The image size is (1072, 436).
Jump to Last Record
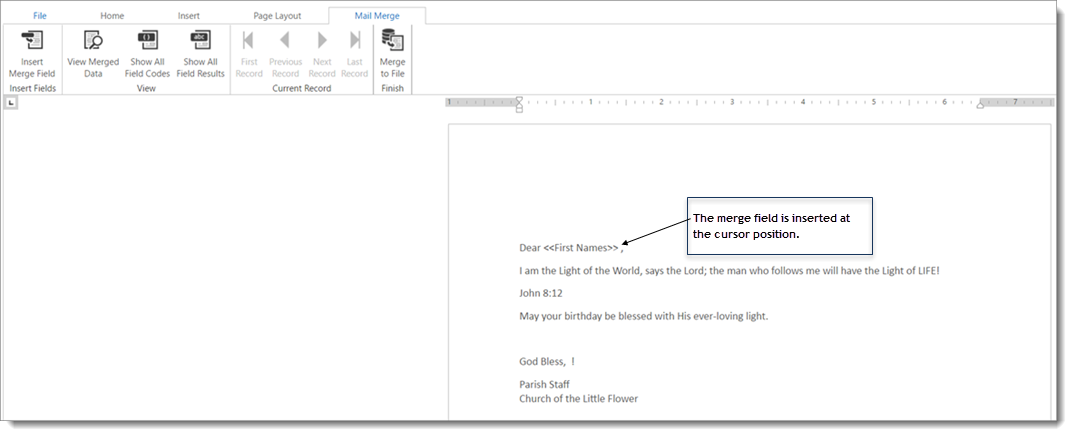click(354, 54)
